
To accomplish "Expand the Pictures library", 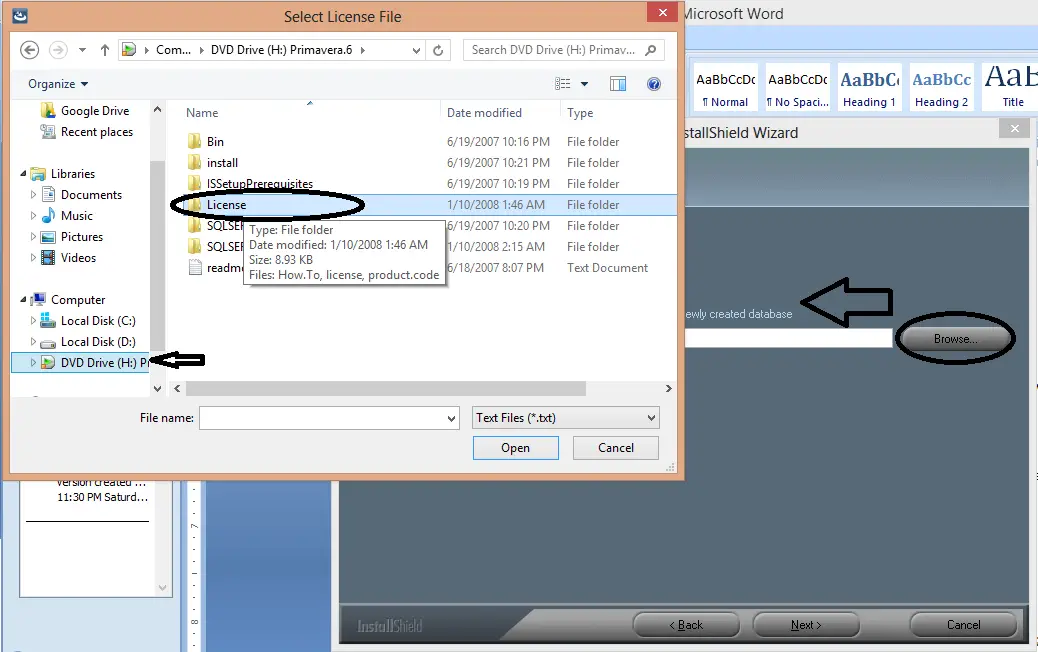I will coord(33,237).
